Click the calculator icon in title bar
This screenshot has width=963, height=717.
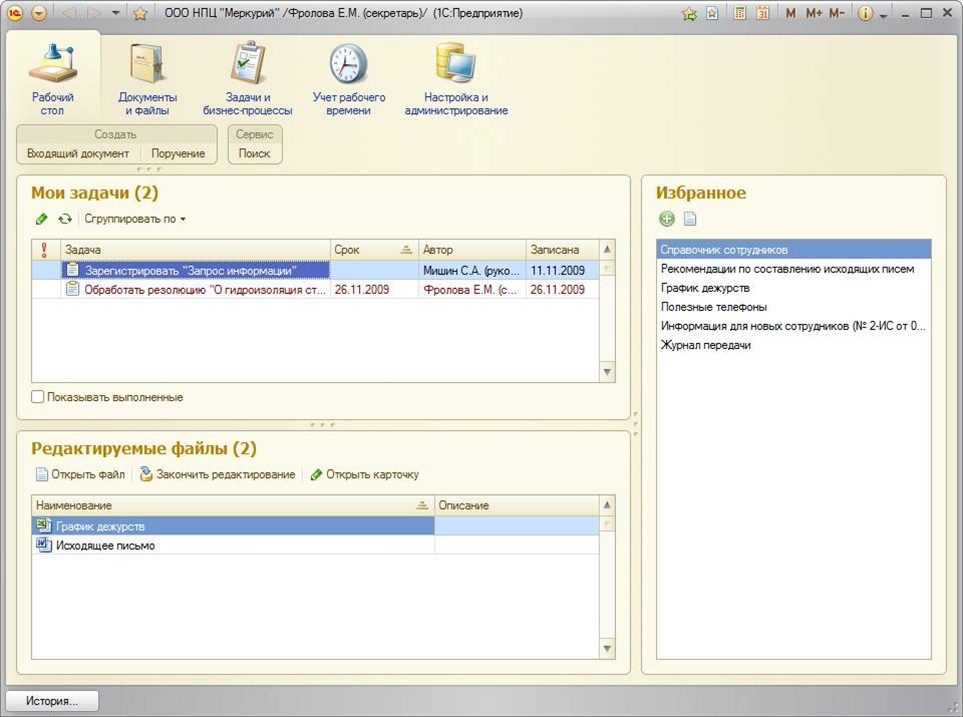click(740, 14)
